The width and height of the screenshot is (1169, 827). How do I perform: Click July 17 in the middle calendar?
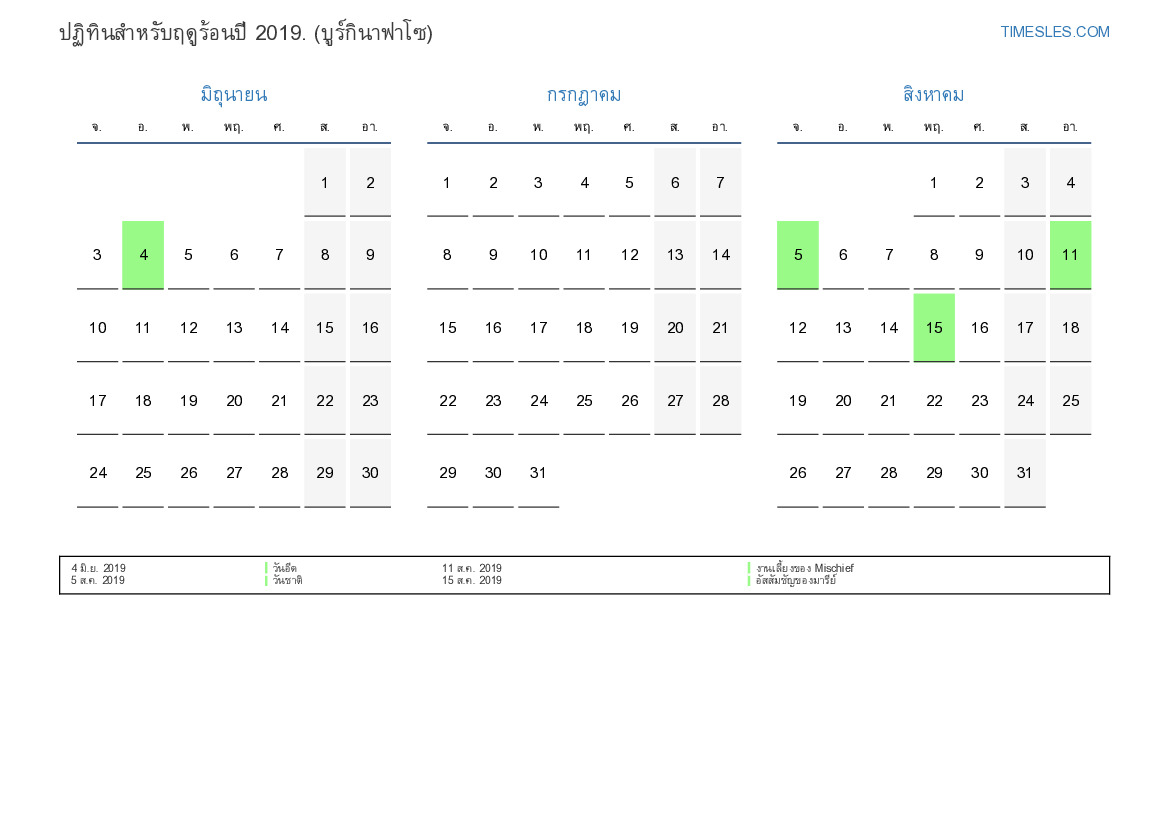[538, 328]
